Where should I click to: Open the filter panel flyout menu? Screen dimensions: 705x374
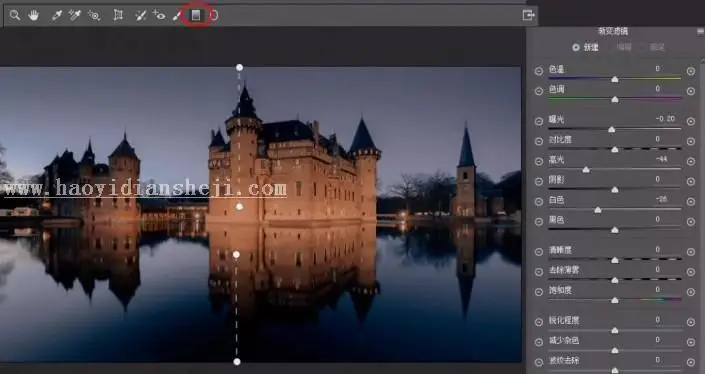point(701,31)
